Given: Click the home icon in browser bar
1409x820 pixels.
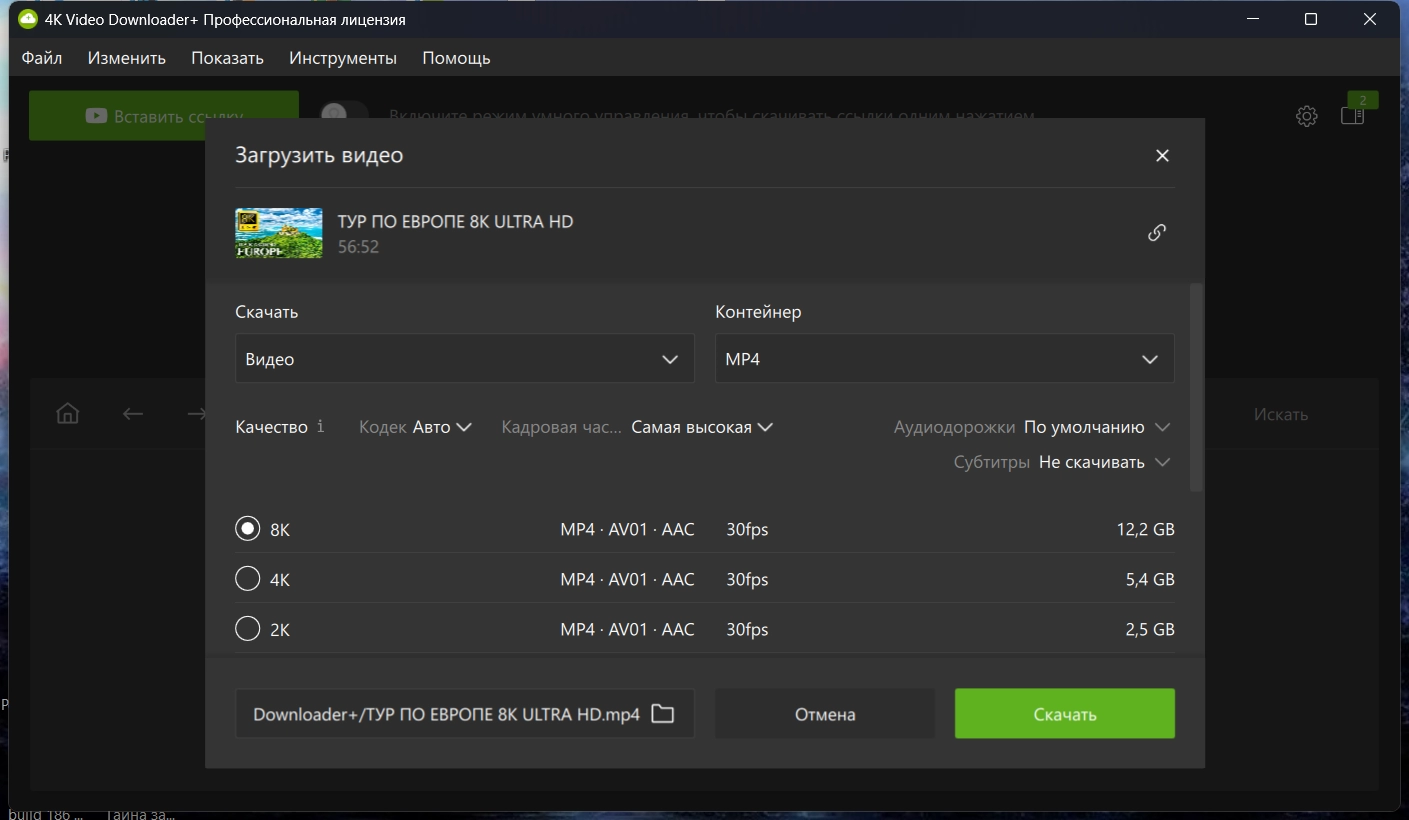Looking at the screenshot, I should [x=67, y=413].
